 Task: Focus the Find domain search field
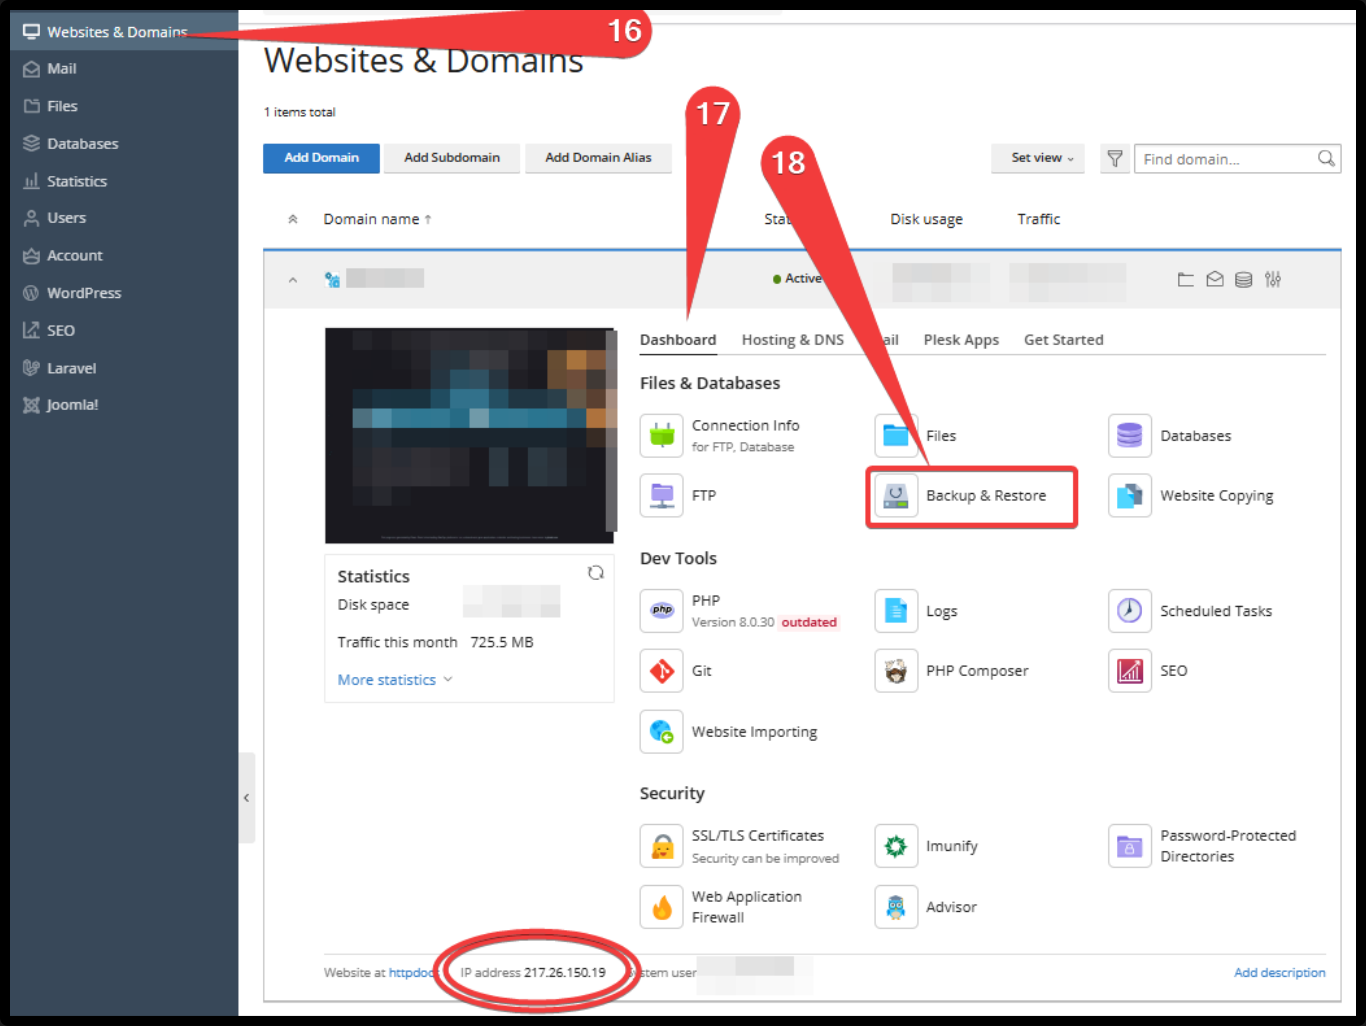(x=1237, y=159)
